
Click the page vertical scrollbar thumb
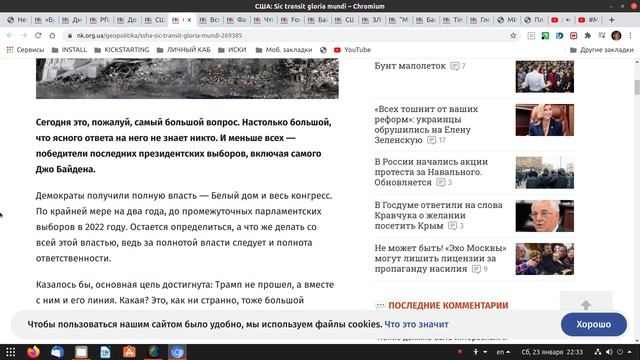pyautogui.click(x=637, y=87)
